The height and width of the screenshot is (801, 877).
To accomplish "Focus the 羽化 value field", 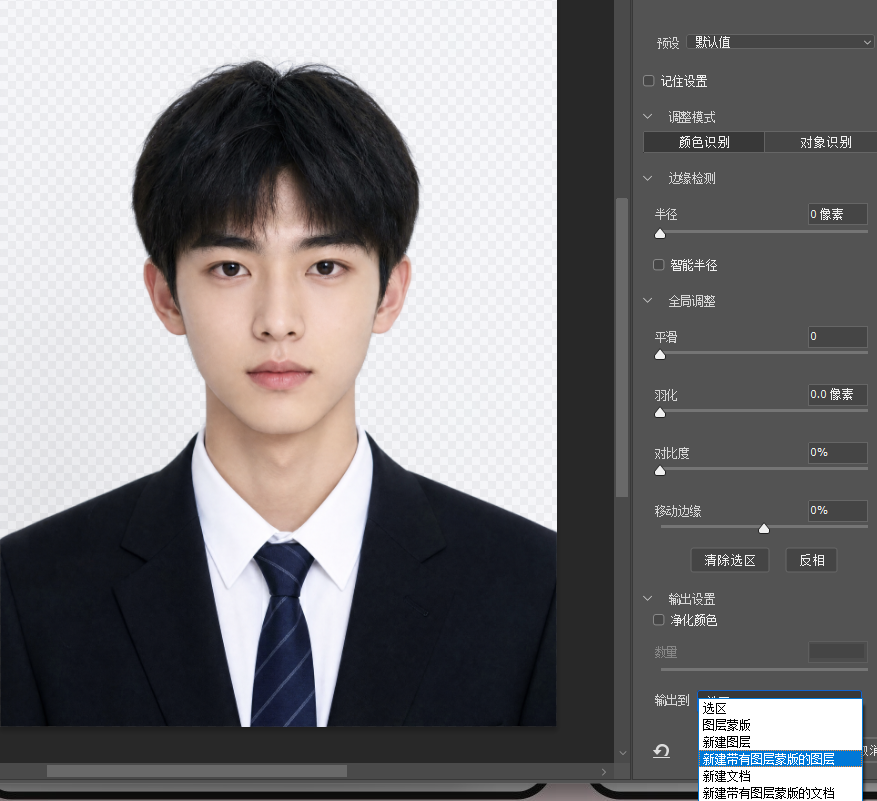I will (838, 394).
